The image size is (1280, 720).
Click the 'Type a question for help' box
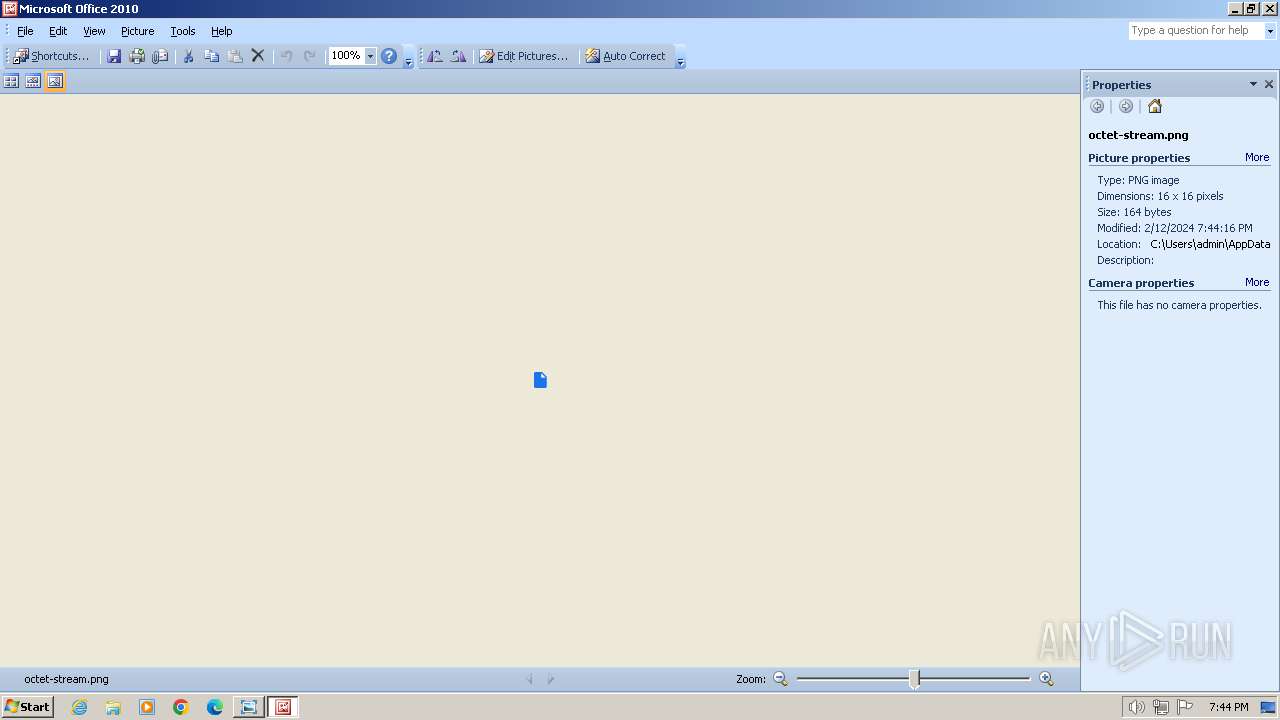pyautogui.click(x=1196, y=31)
